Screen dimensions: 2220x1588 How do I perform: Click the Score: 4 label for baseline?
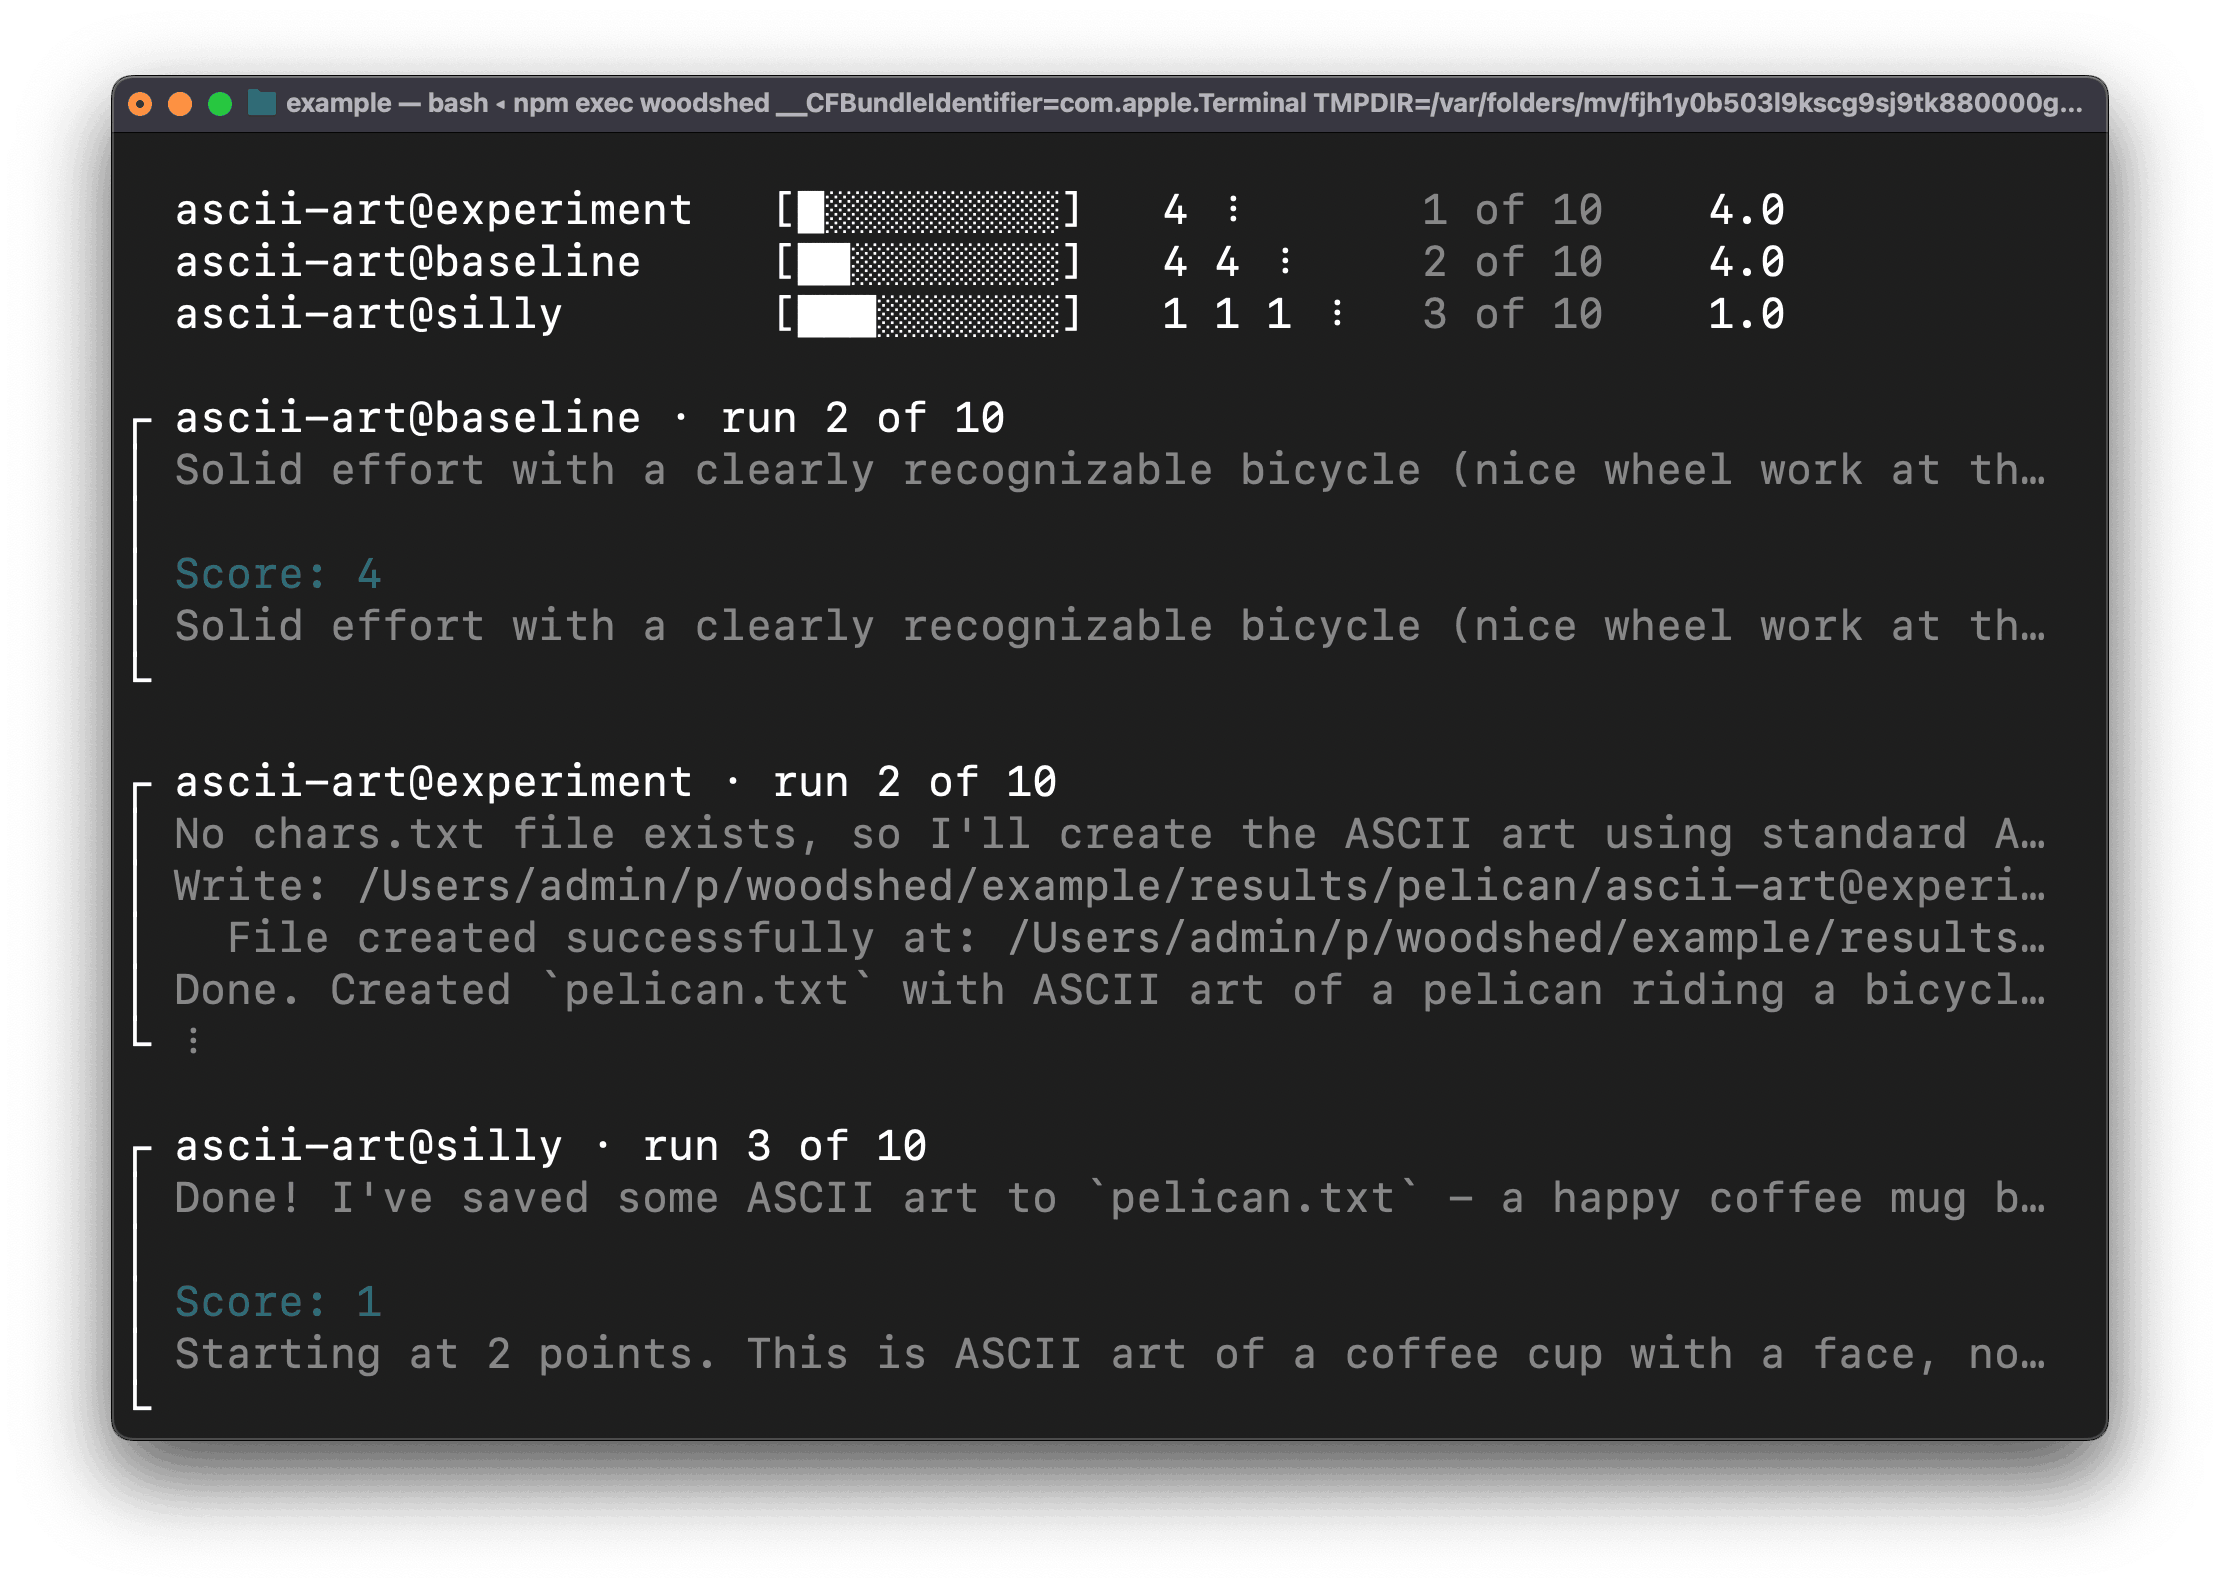[x=277, y=573]
